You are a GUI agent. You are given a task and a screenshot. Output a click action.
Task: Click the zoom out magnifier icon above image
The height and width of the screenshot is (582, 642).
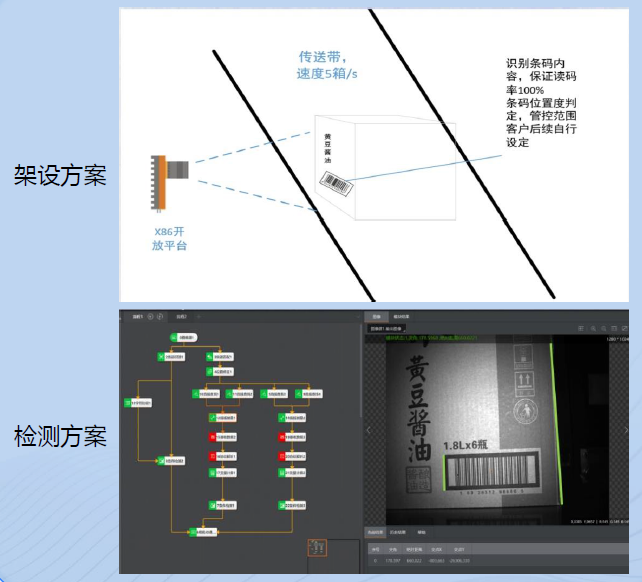point(604,328)
